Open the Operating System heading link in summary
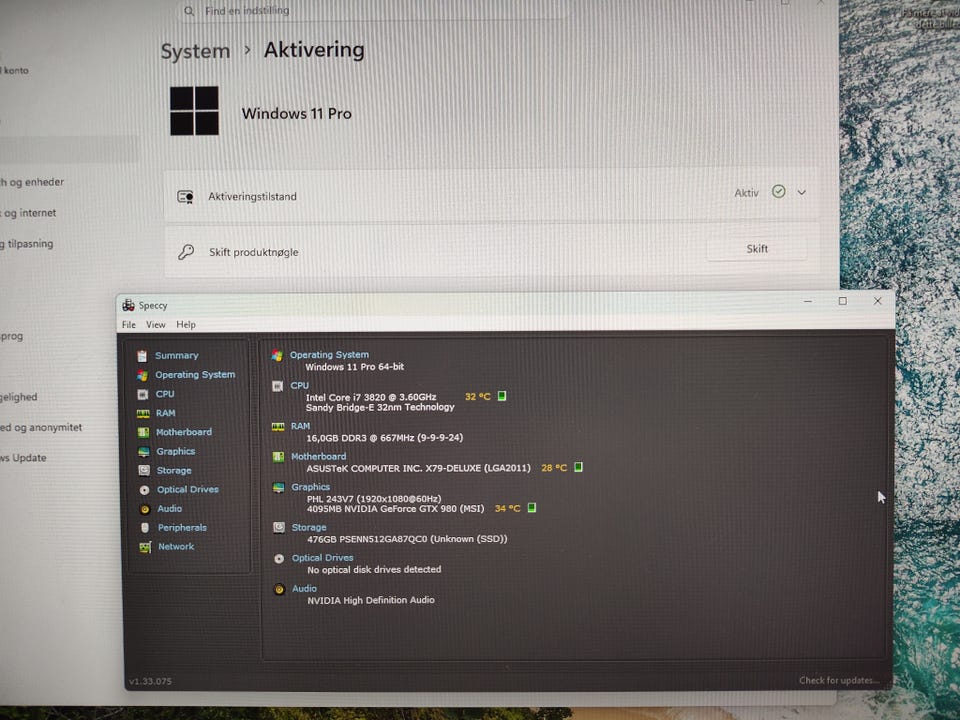Image resolution: width=960 pixels, height=720 pixels. point(329,354)
